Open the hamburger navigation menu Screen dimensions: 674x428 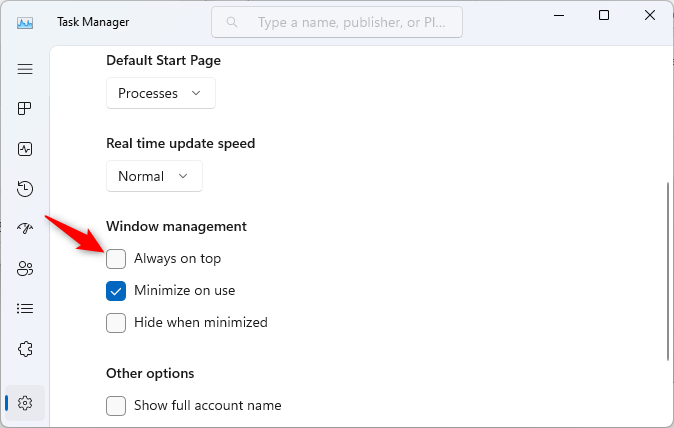tap(25, 69)
